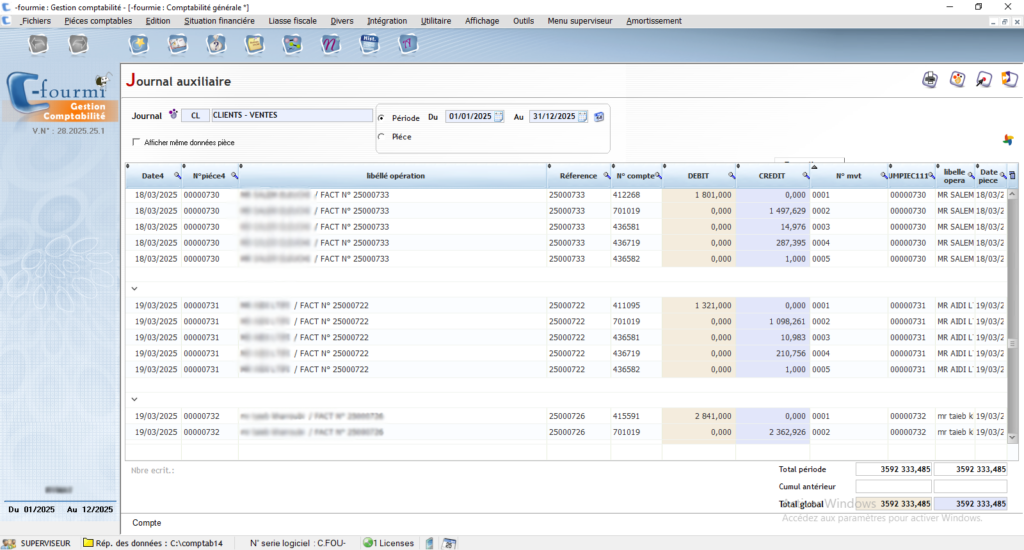Open calendar picker for end date 31/12/2025
The image size is (1024, 550).
583,117
